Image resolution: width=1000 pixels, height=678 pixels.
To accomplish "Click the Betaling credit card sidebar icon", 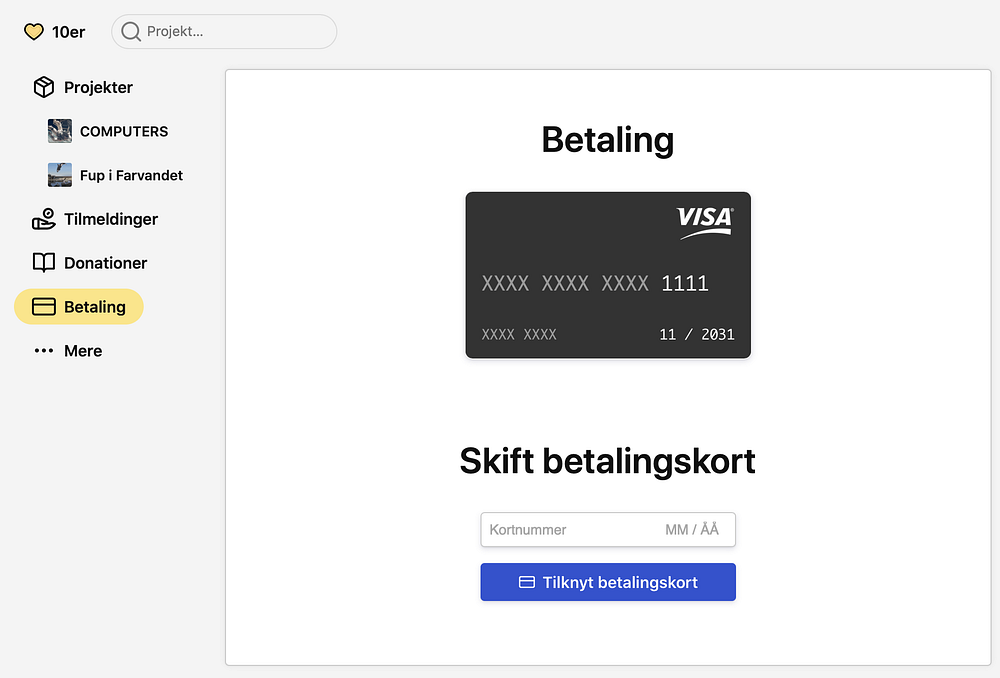I will click(43, 307).
